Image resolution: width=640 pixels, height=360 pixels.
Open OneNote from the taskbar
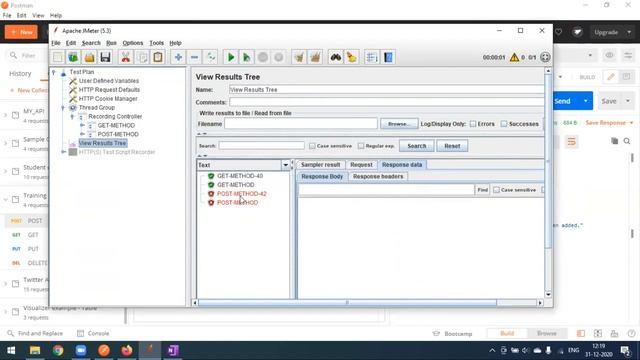pyautogui.click(x=173, y=350)
